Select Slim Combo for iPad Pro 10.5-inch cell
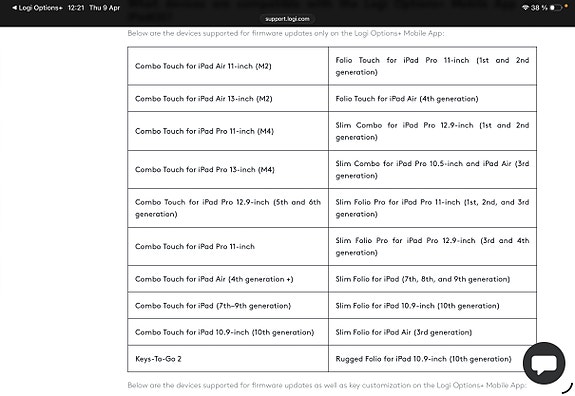The height and width of the screenshot is (396, 575). tap(433, 170)
